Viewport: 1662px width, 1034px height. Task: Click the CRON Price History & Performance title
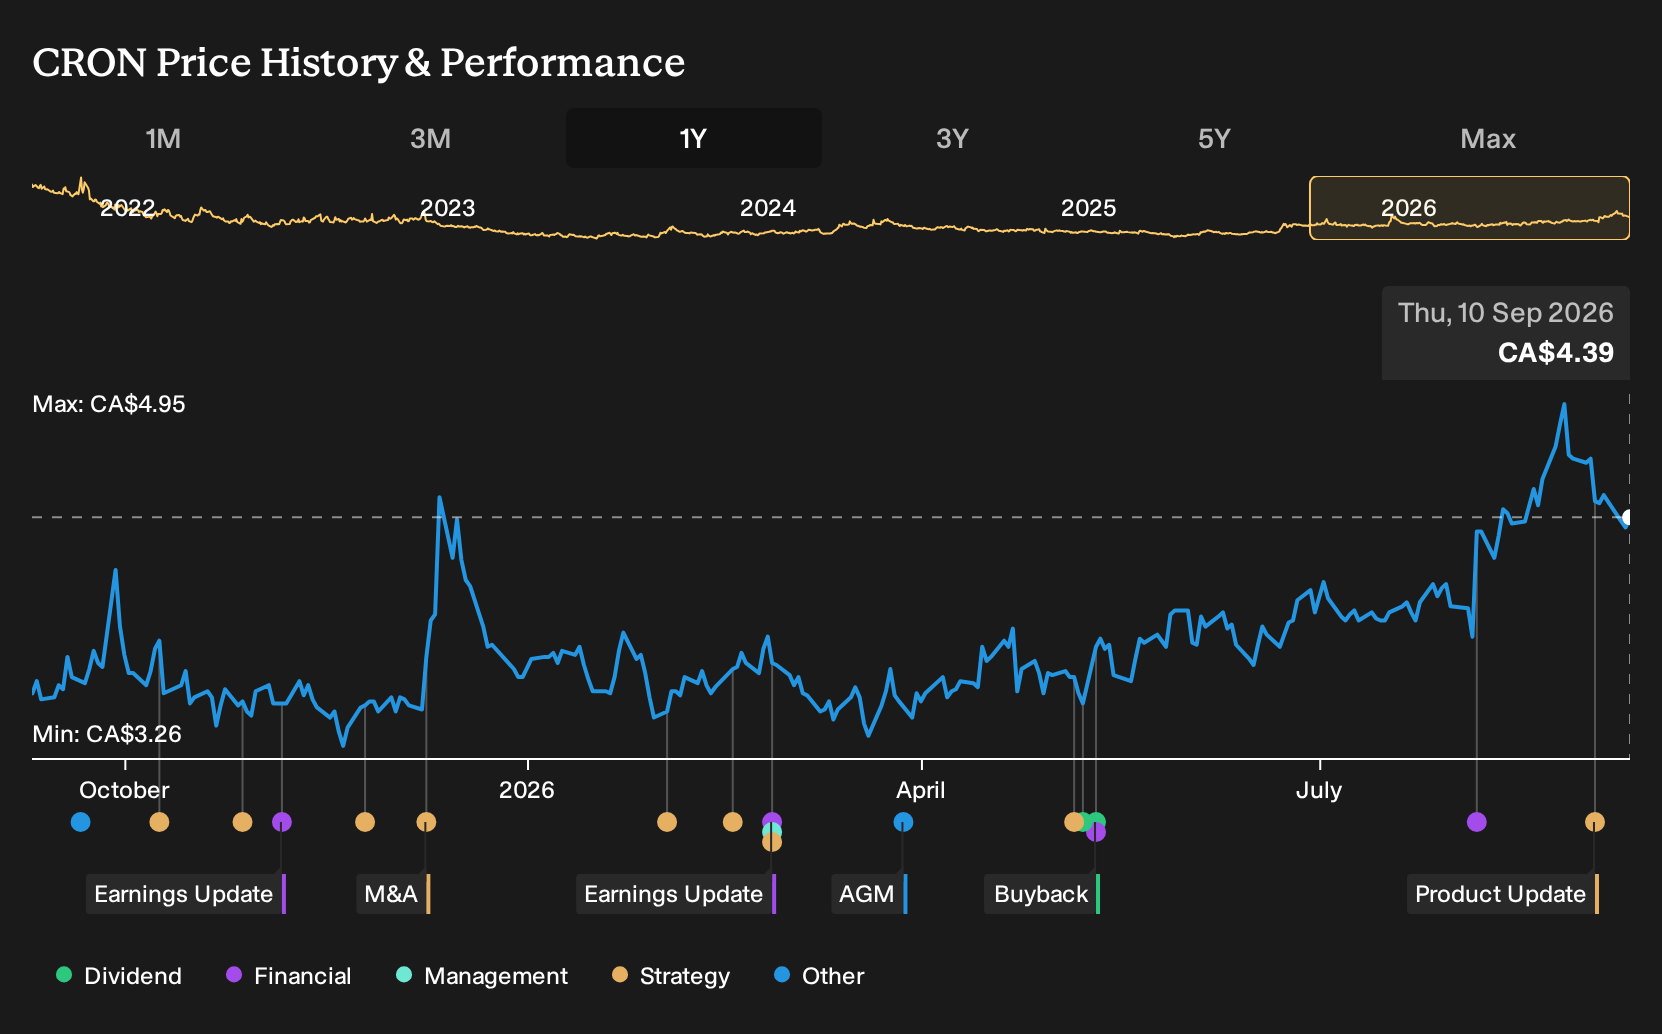point(359,62)
